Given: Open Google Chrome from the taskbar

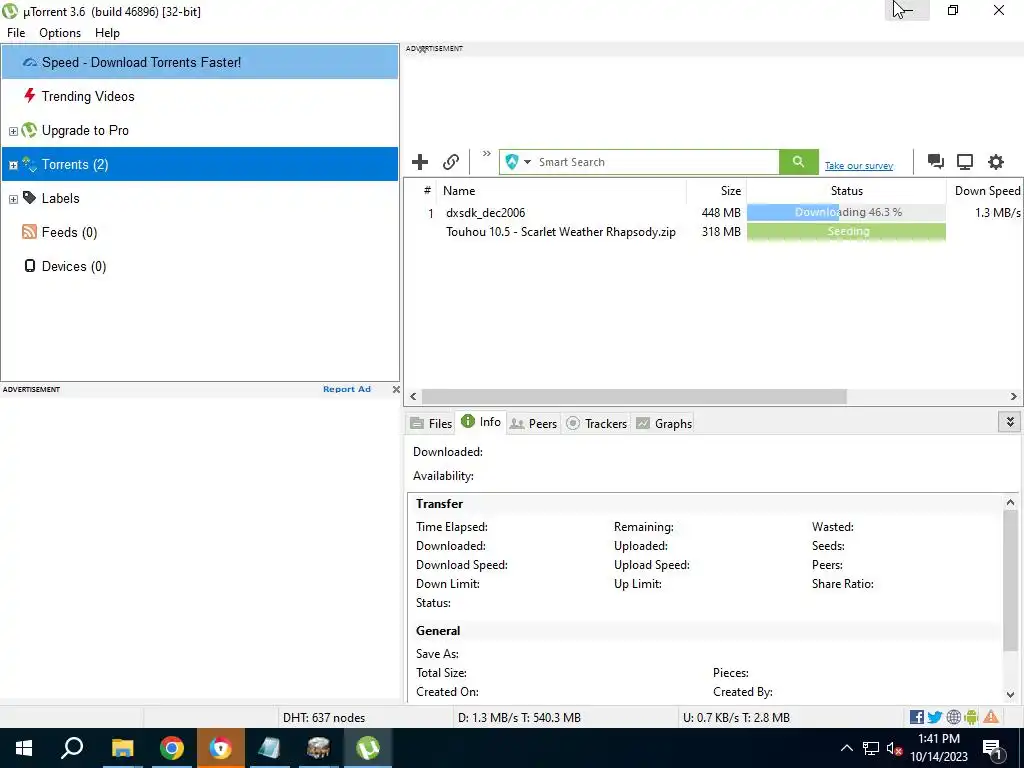Looking at the screenshot, I should 172,748.
